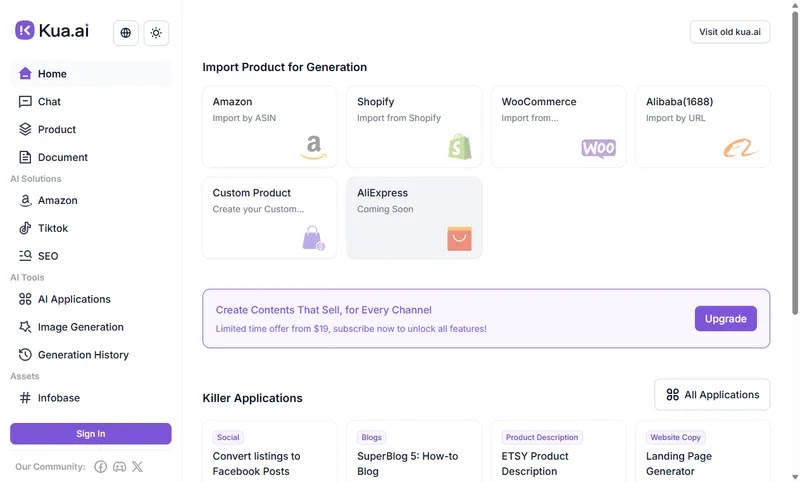Click the Shopify bag logo
This screenshot has width=800, height=482.
coord(460,147)
